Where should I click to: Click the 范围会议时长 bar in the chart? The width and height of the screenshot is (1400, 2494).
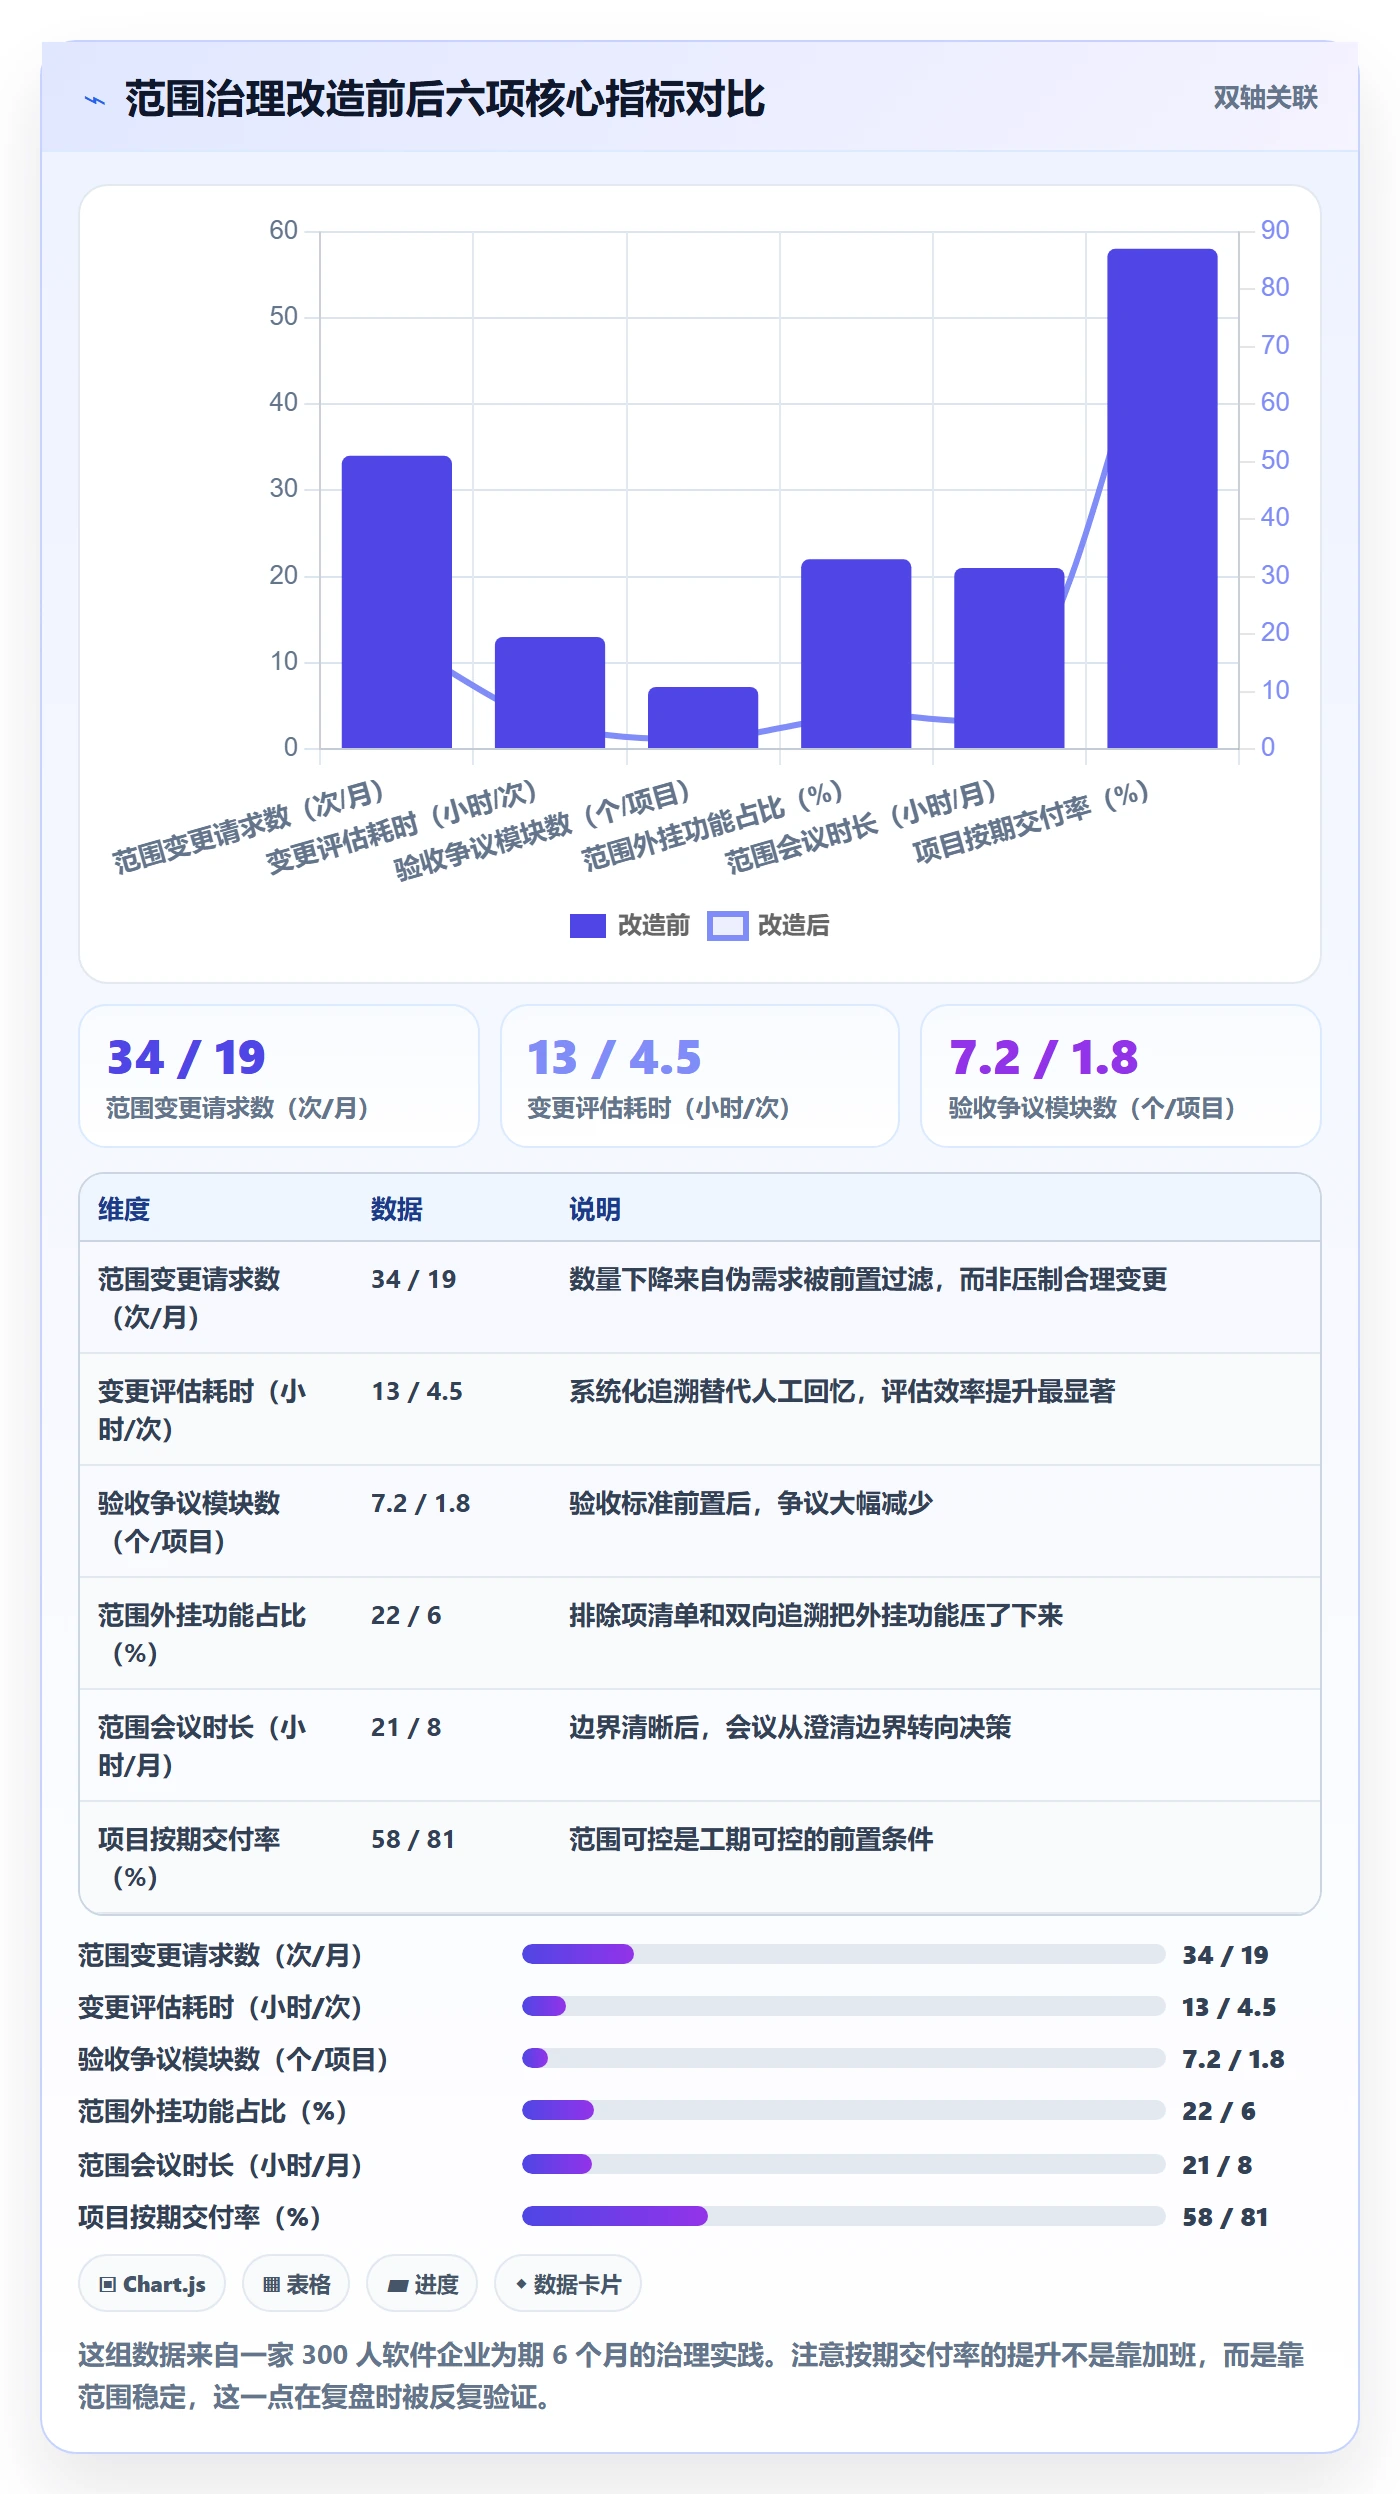(x=1009, y=658)
